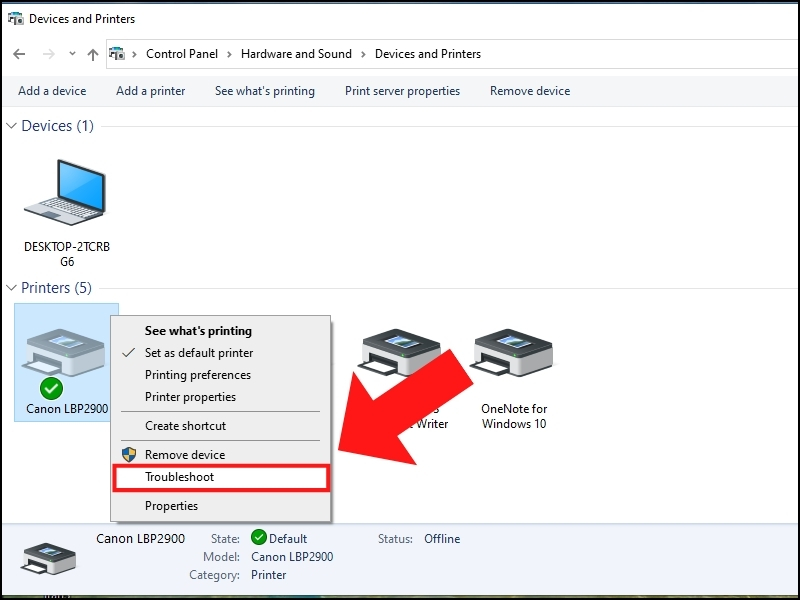Click Remove device in the toolbar

pyautogui.click(x=530, y=91)
